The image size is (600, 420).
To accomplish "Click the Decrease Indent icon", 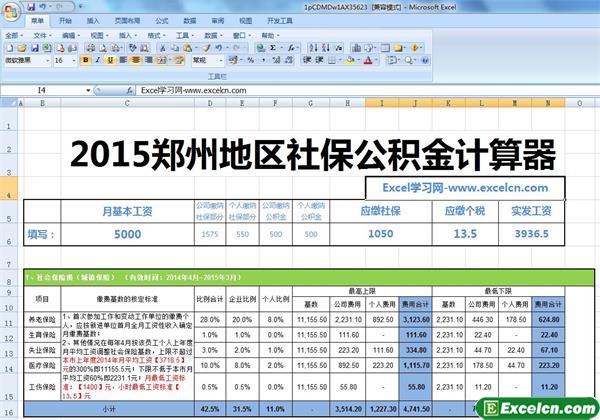I will tap(307, 60).
